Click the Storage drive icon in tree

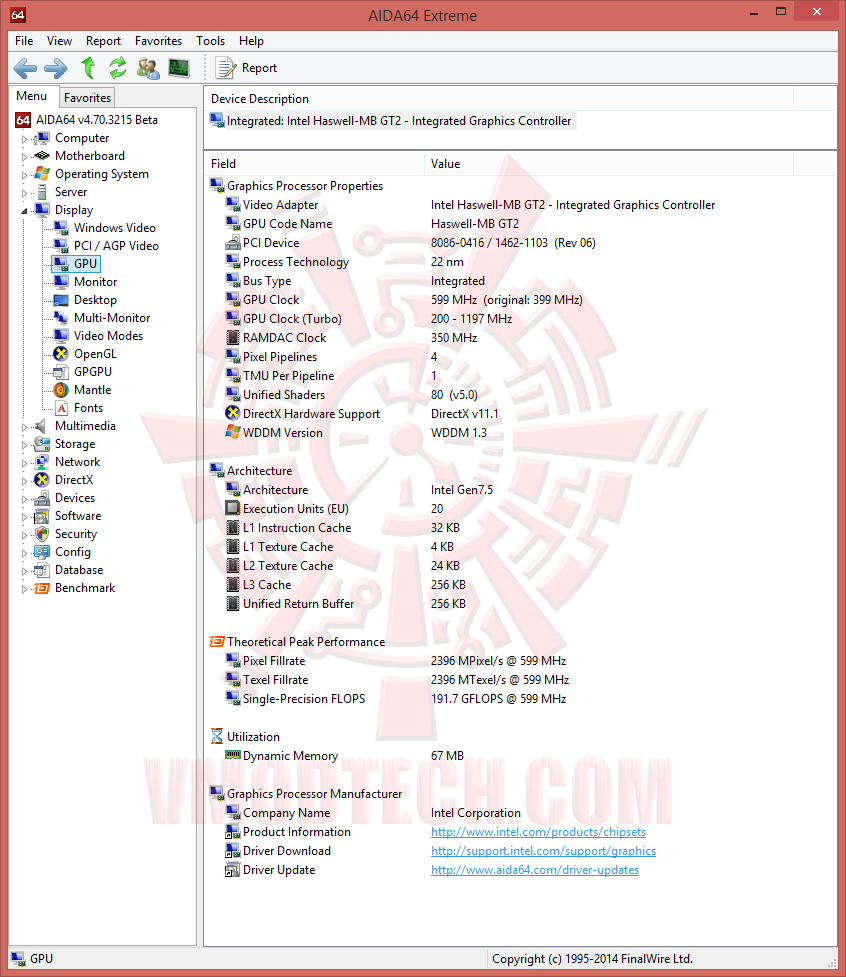point(42,444)
